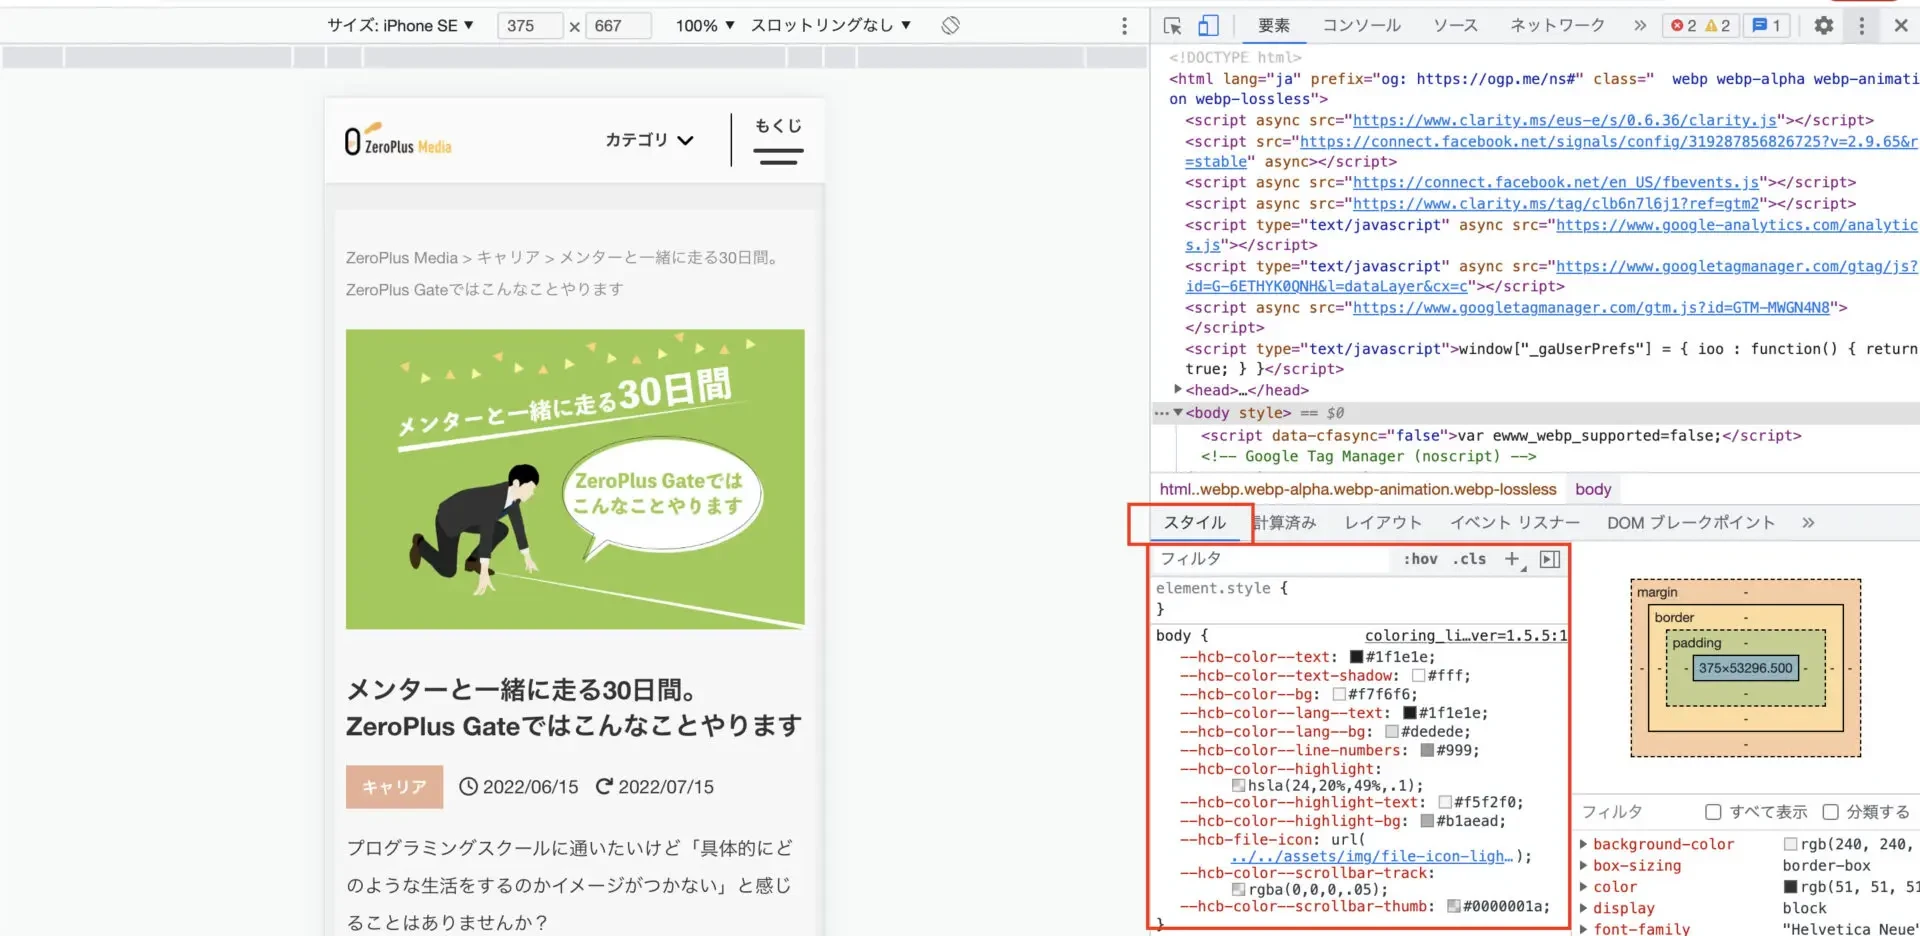Image resolution: width=1920 pixels, height=936 pixels.
Task: Open device toolbar three-dot options
Action: [1124, 26]
